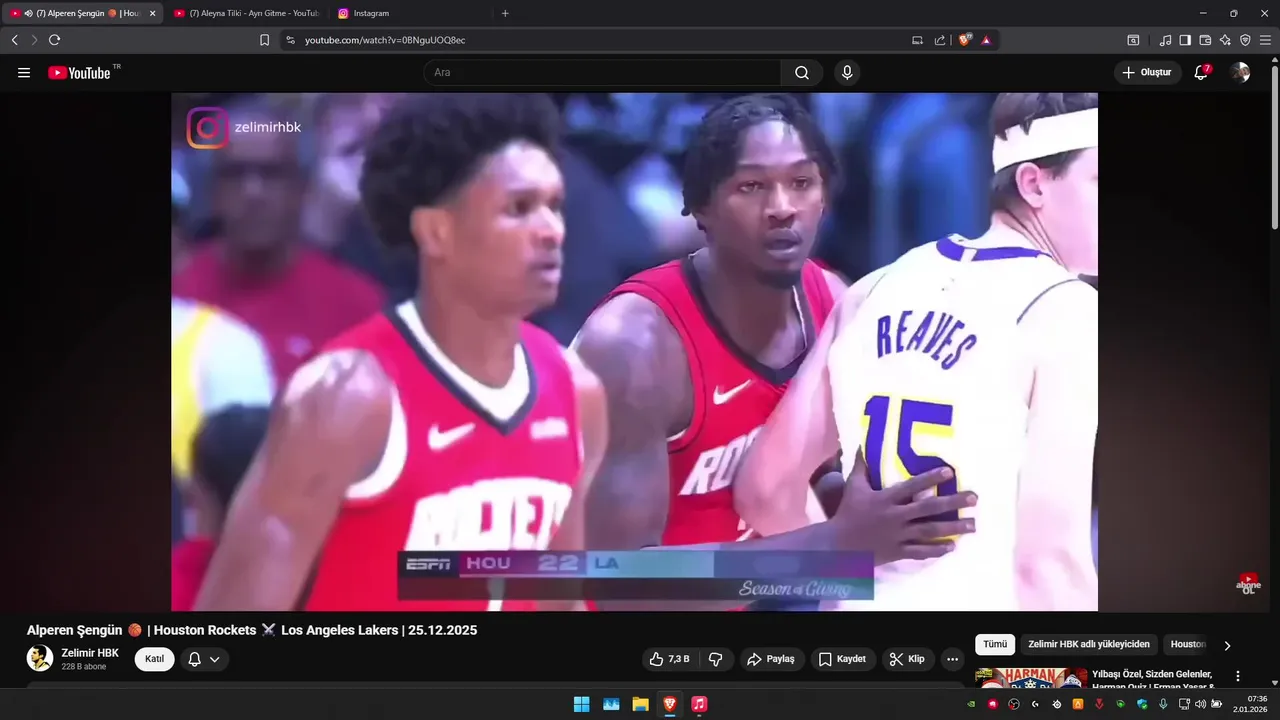This screenshot has height=720, width=1280.
Task: Join the channel with Katıl button
Action: (155, 659)
